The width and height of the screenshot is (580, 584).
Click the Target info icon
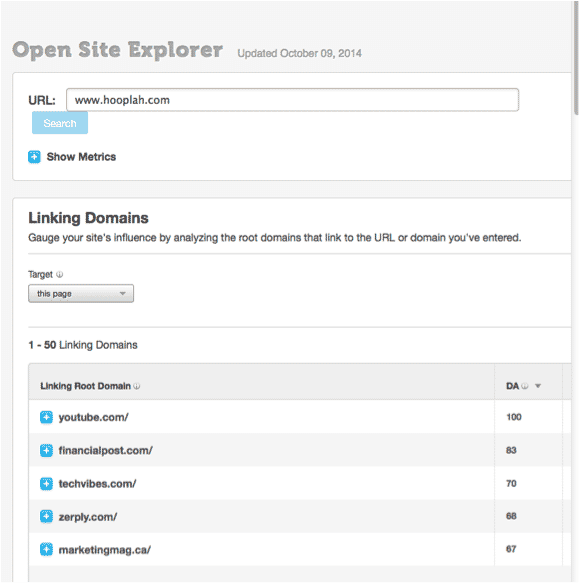click(x=60, y=274)
